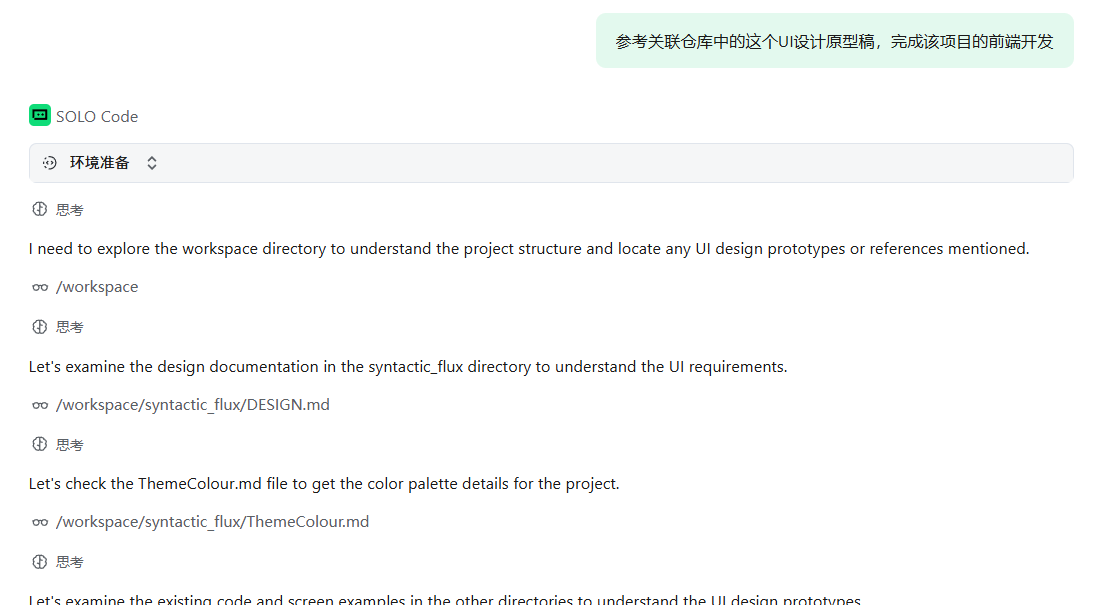Image resolution: width=1110 pixels, height=605 pixels.
Task: Select the green user prompt message bubble
Action: (x=834, y=41)
